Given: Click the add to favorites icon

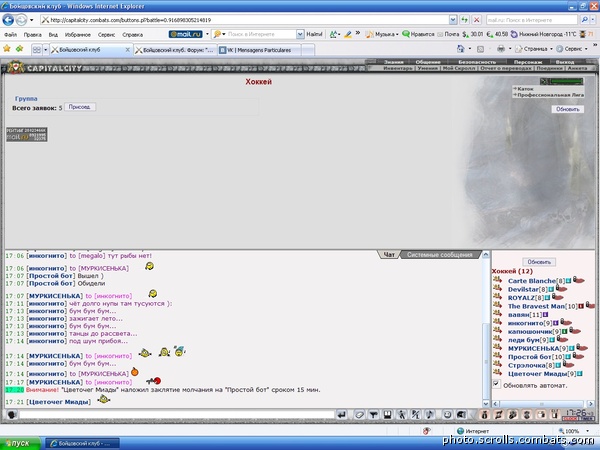Looking at the screenshot, I should click(x=19, y=49).
